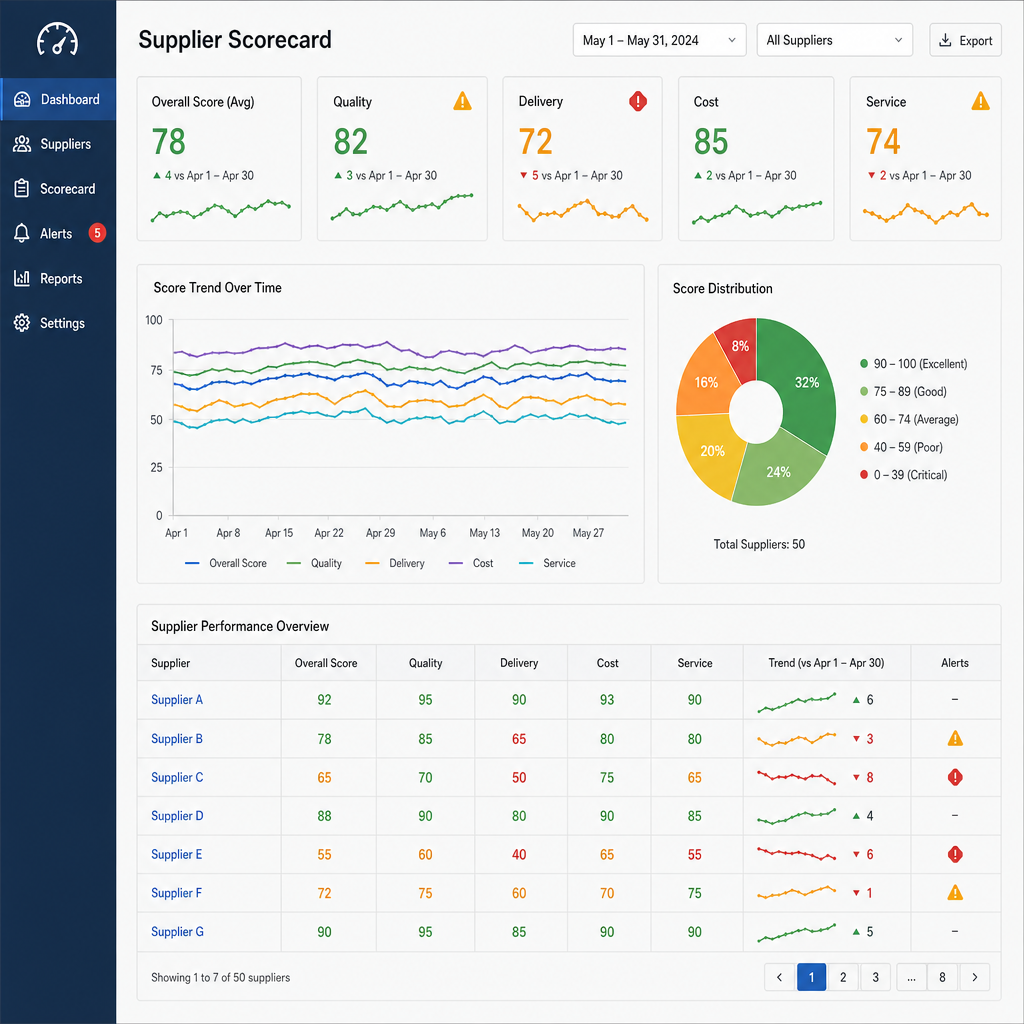Click the Delivery score card value 72
The height and width of the screenshot is (1024, 1024).
pos(536,142)
